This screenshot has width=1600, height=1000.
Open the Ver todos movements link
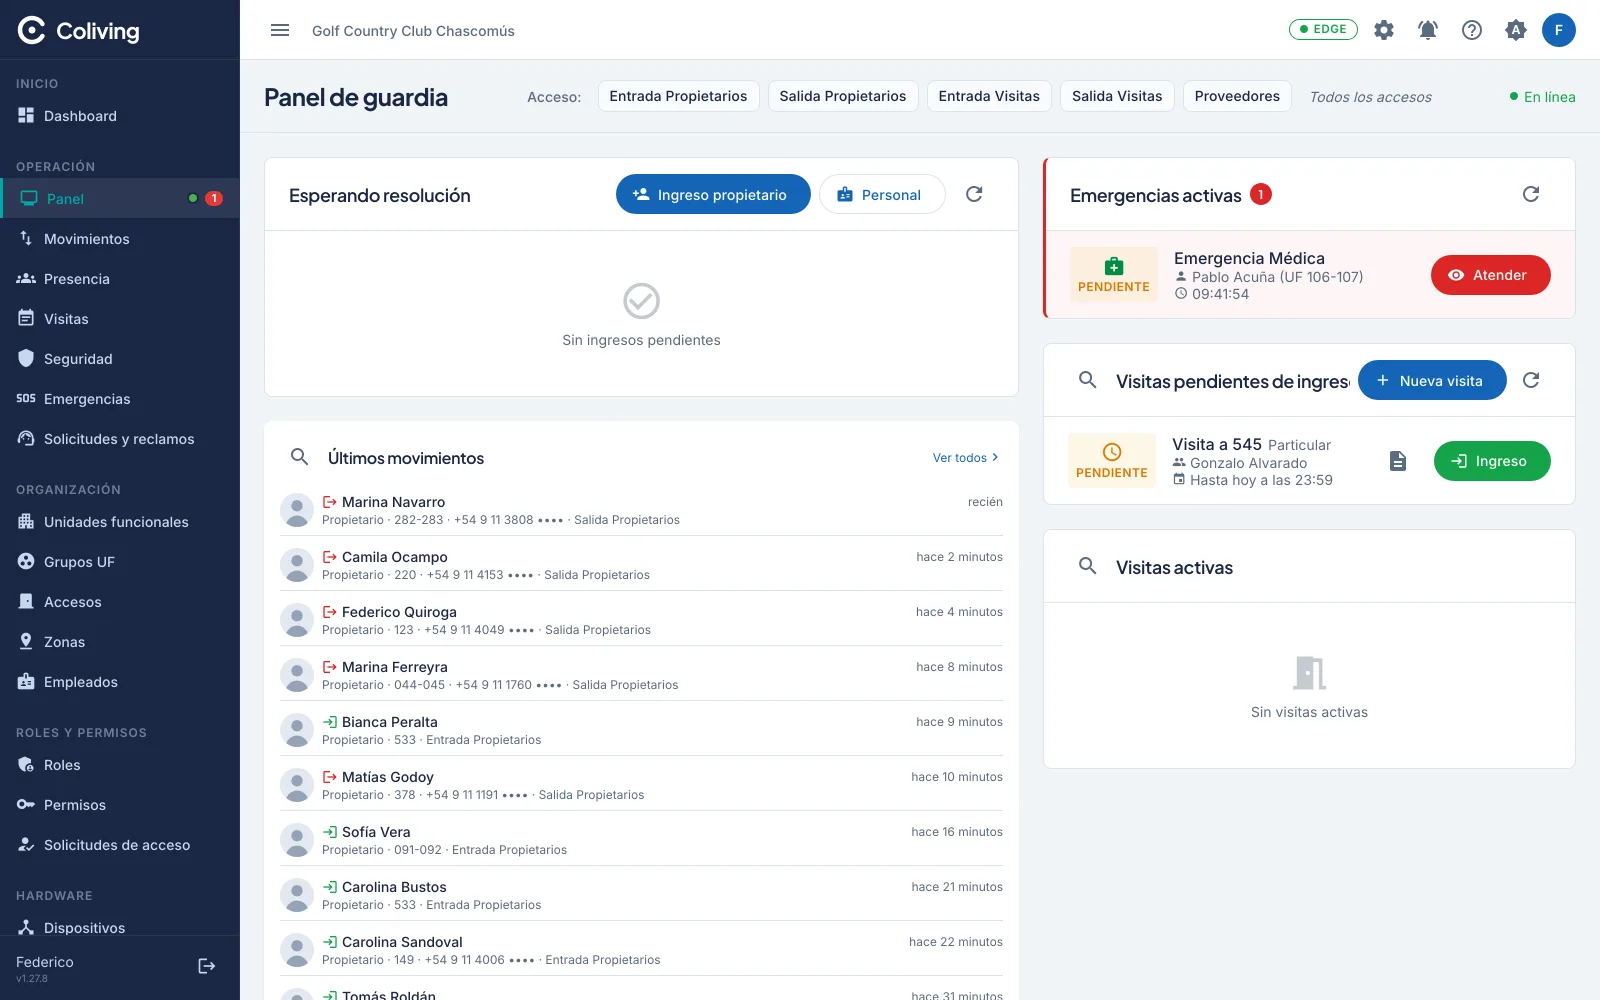click(x=965, y=458)
